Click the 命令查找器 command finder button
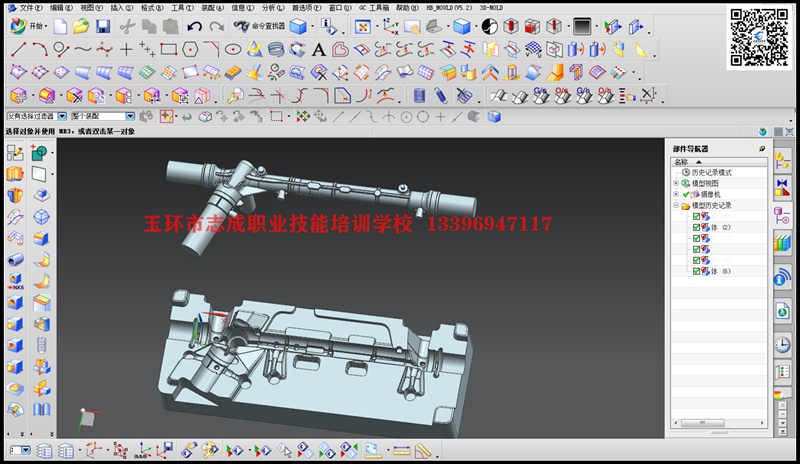The width and height of the screenshot is (800, 464). (259, 26)
